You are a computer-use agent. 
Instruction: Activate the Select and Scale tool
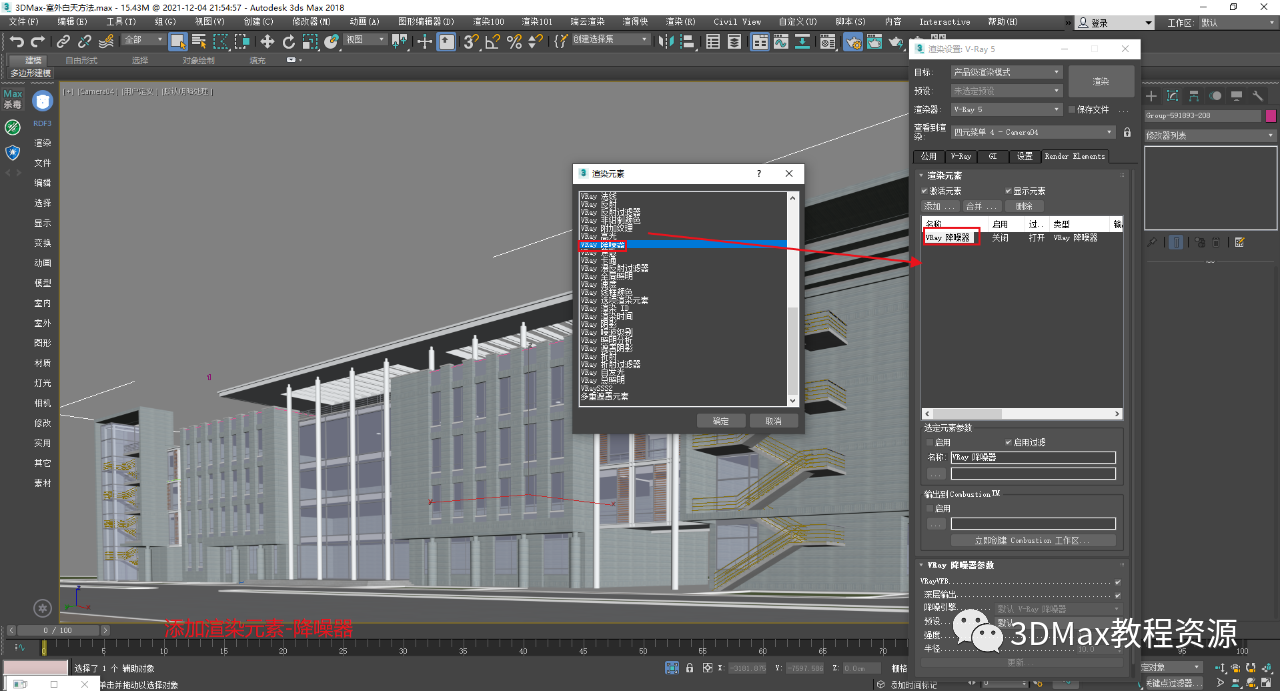[x=310, y=41]
